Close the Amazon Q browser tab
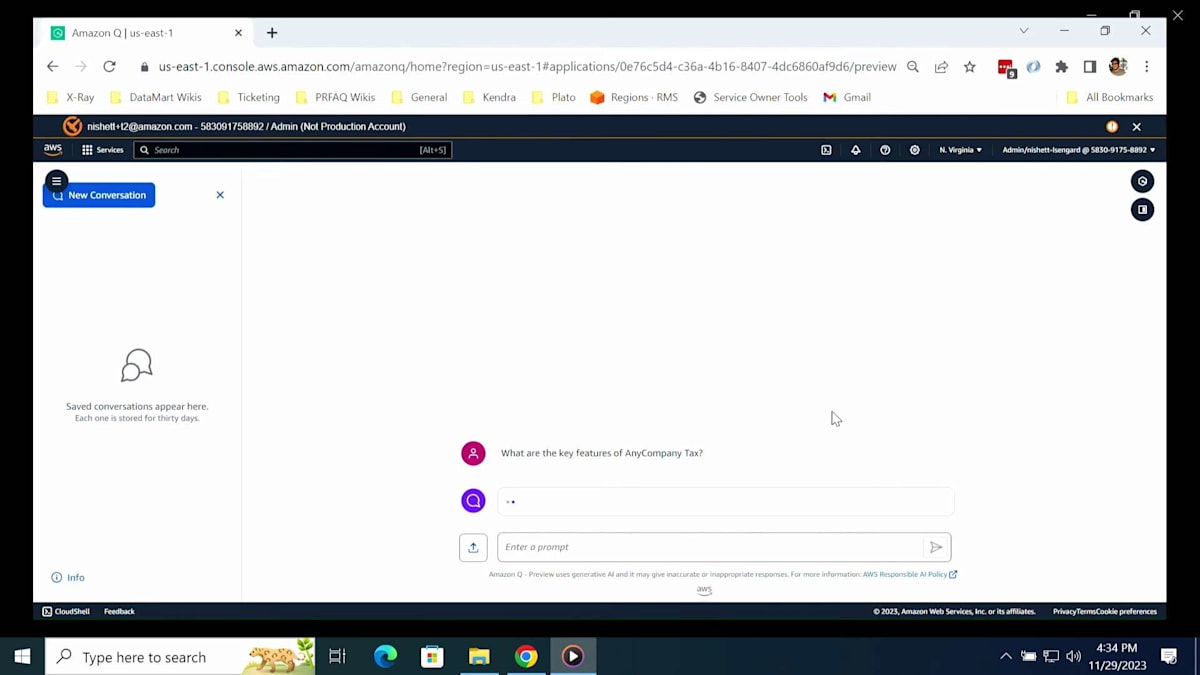 pyautogui.click(x=238, y=33)
